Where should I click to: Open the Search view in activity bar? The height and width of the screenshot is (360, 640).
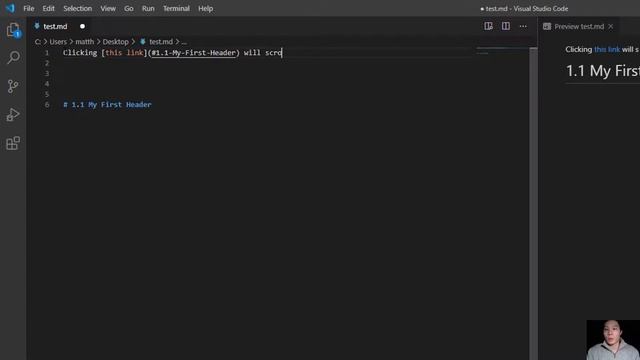[x=13, y=58]
